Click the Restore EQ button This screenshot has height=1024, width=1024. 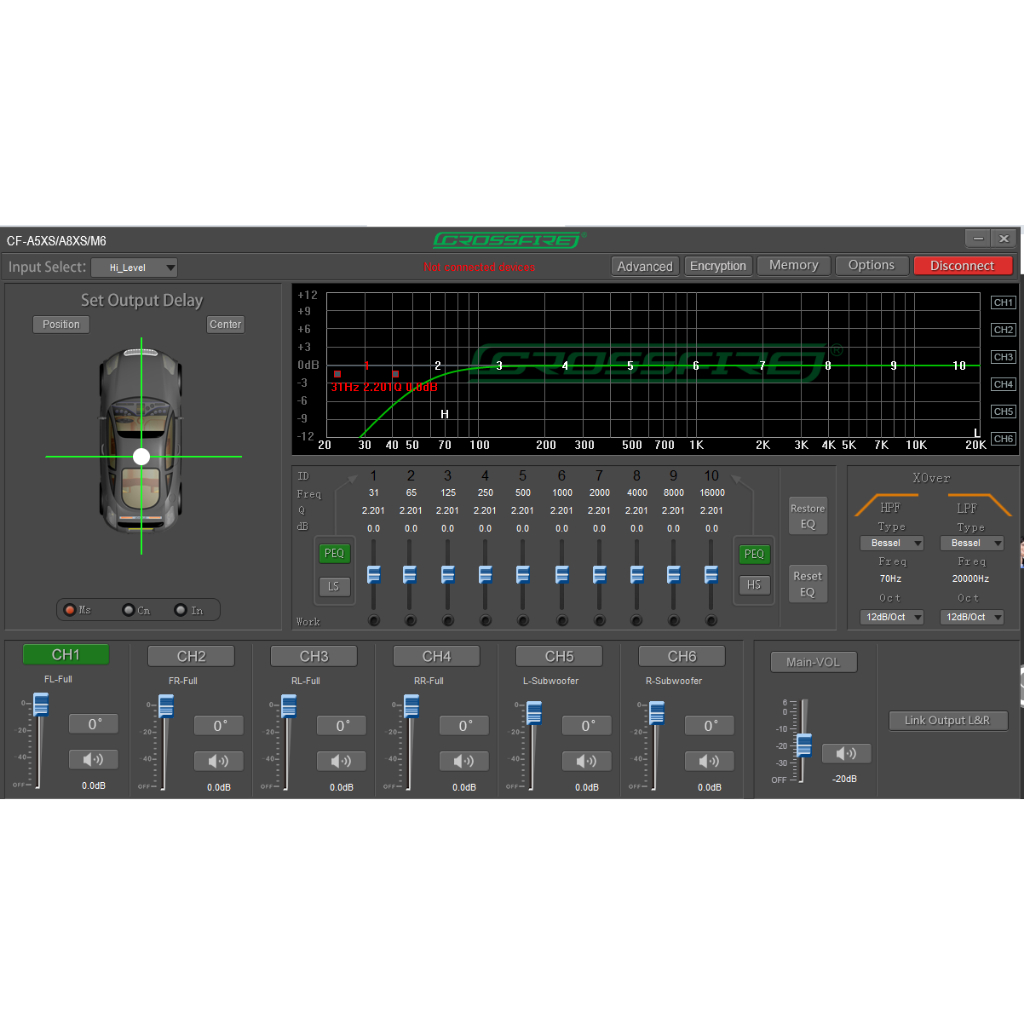tap(807, 515)
